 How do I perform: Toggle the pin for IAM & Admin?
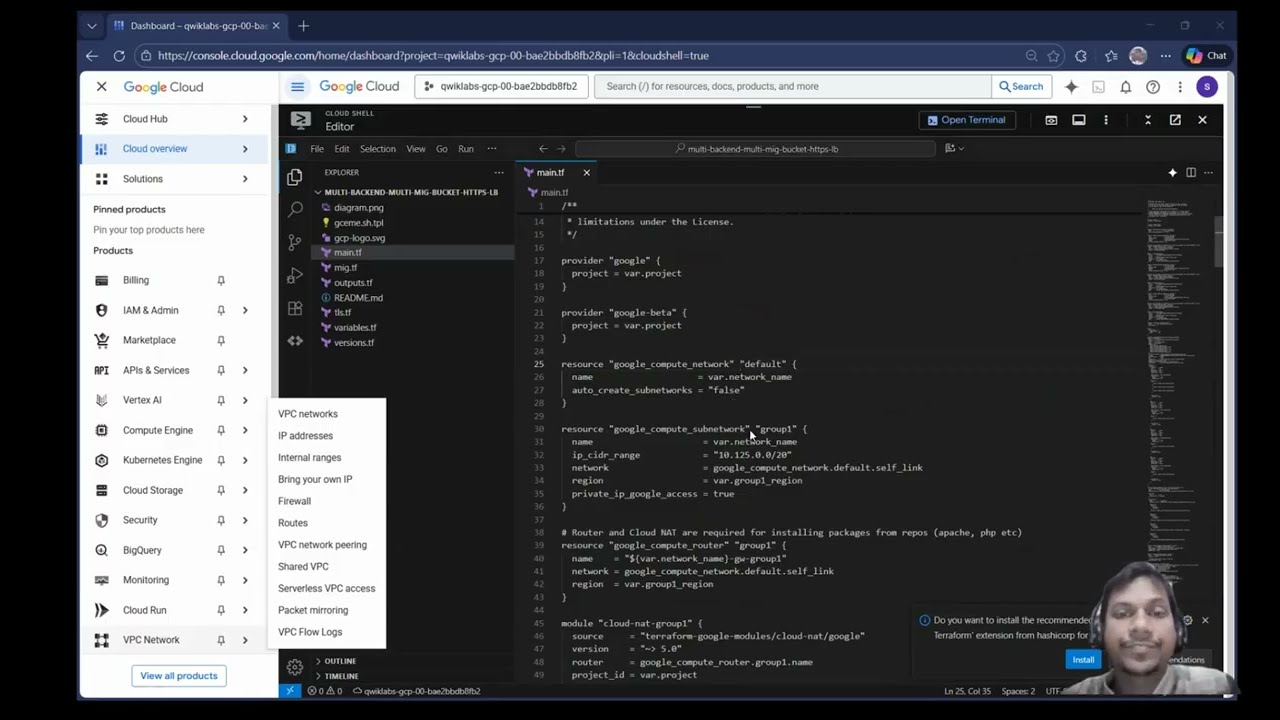221,310
